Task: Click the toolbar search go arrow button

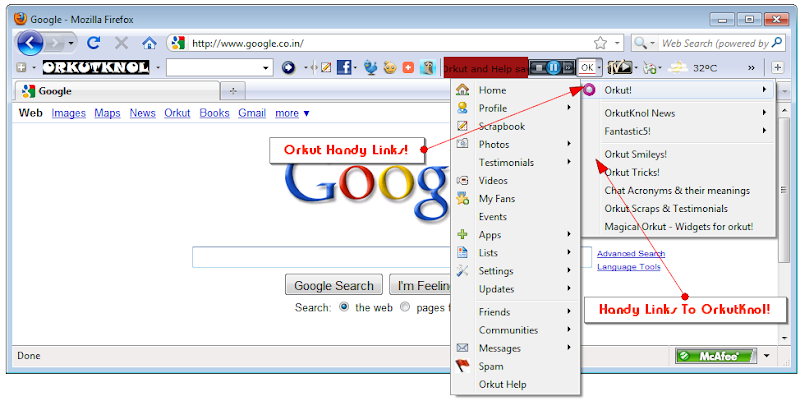Action: point(288,67)
